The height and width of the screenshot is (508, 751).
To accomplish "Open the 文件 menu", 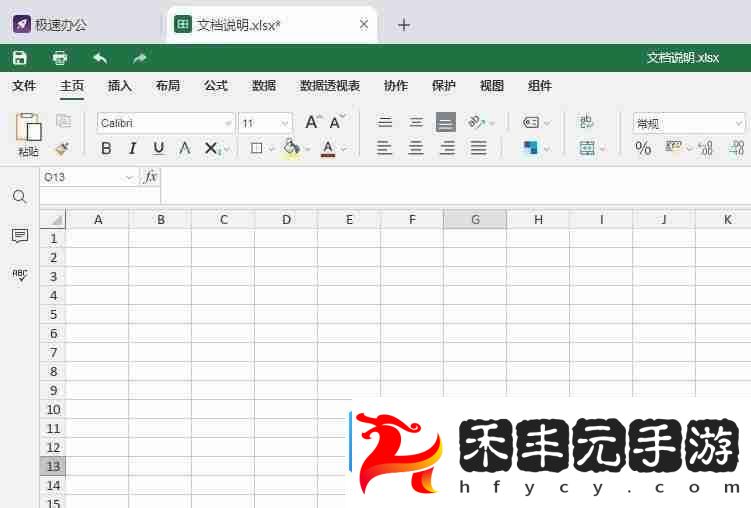I will coord(24,86).
